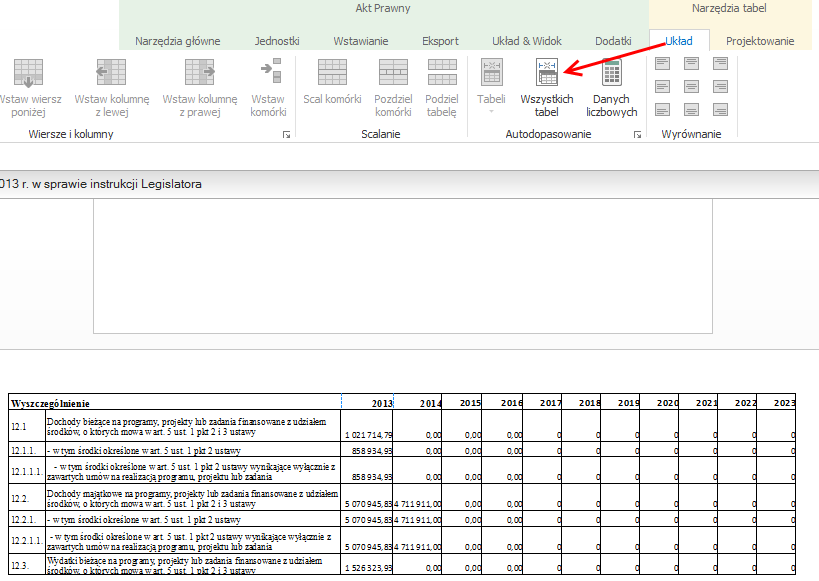The width and height of the screenshot is (819, 581).
Task: Click the 'w sprawie instrukcji Legislatora' title bar
Action: point(410,184)
